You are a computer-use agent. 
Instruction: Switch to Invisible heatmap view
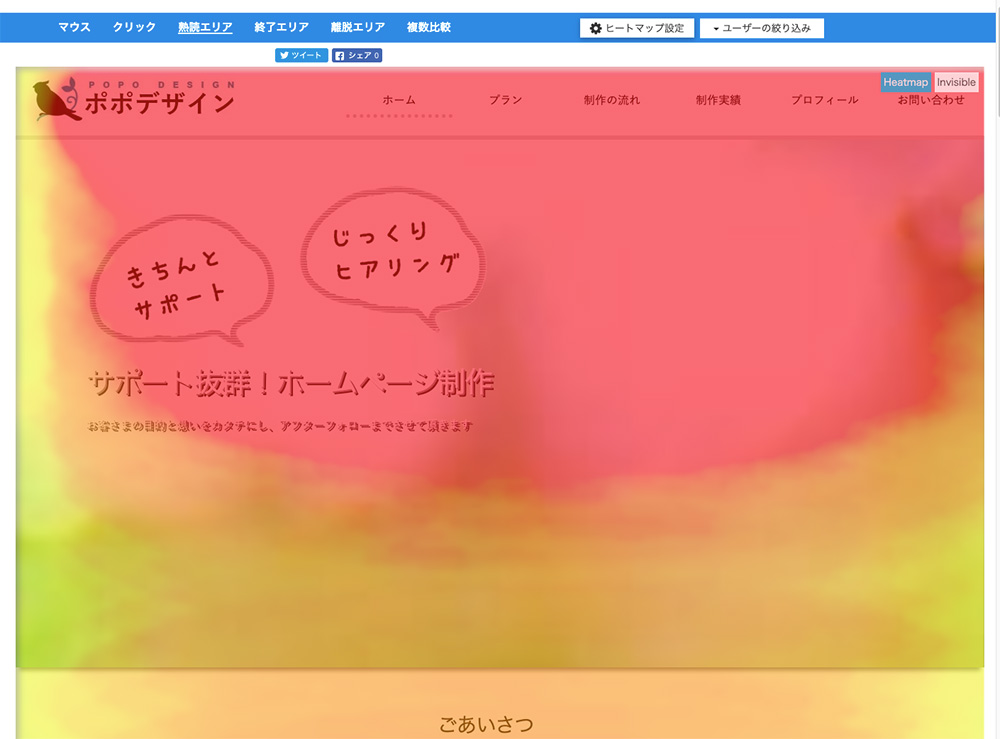point(955,82)
